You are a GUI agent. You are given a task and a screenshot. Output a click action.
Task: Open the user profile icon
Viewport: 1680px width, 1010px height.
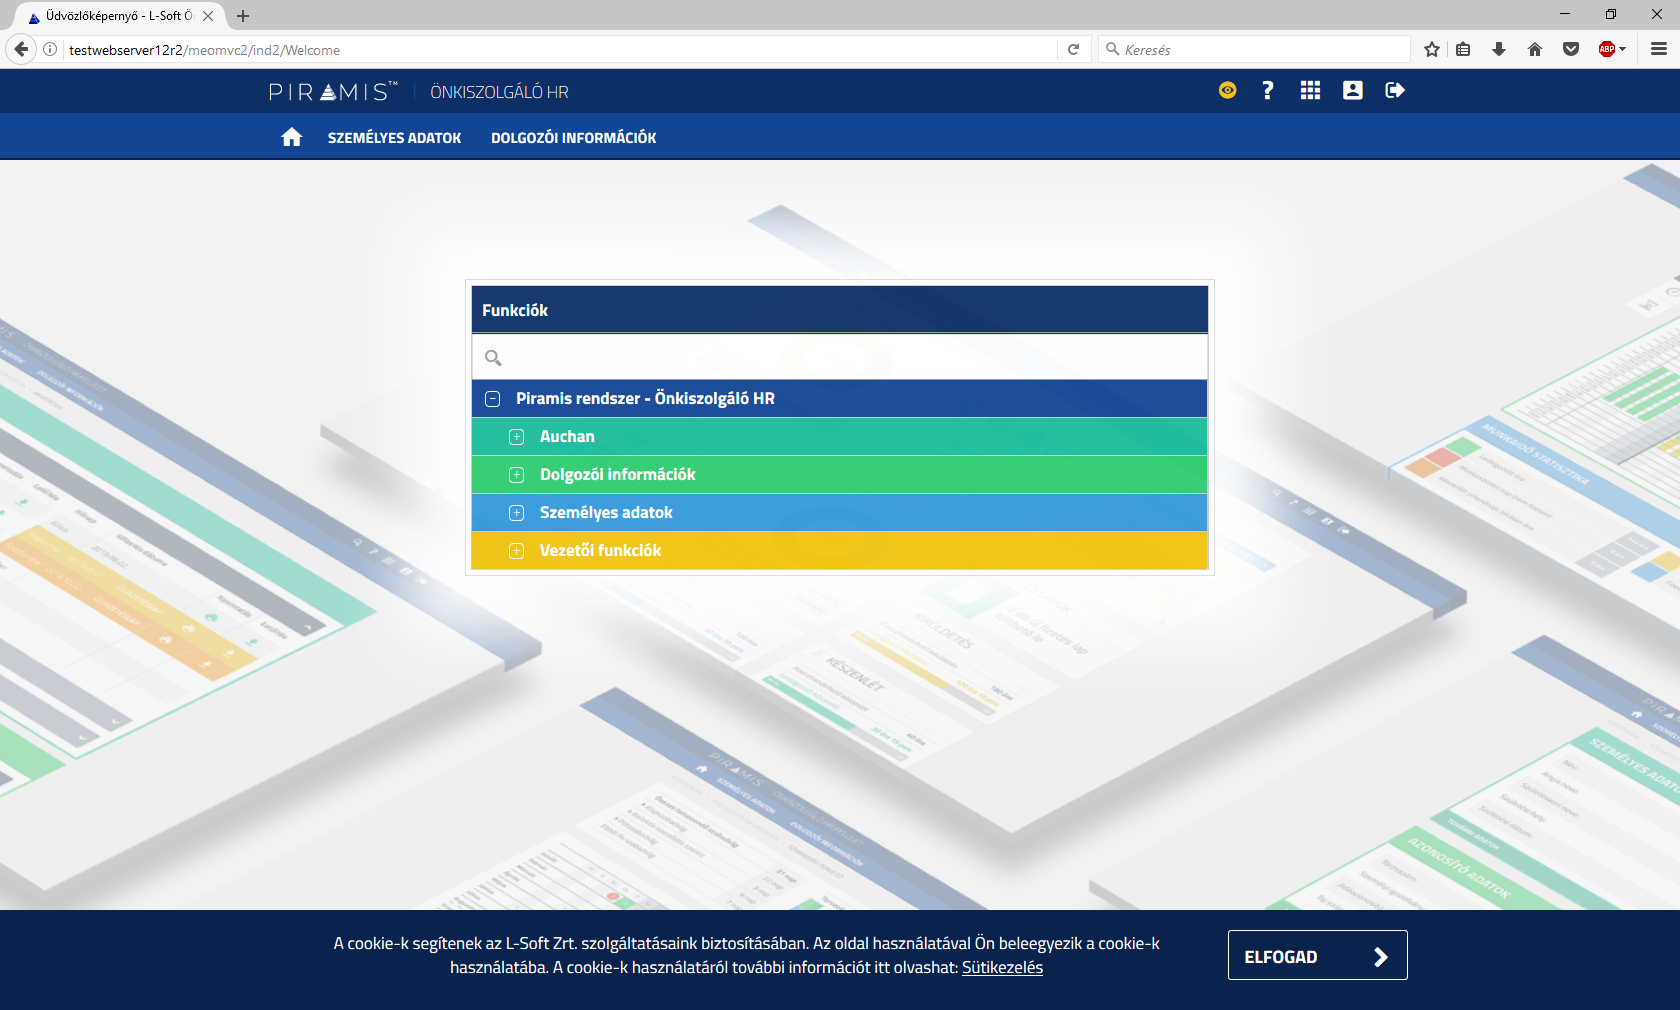point(1352,90)
